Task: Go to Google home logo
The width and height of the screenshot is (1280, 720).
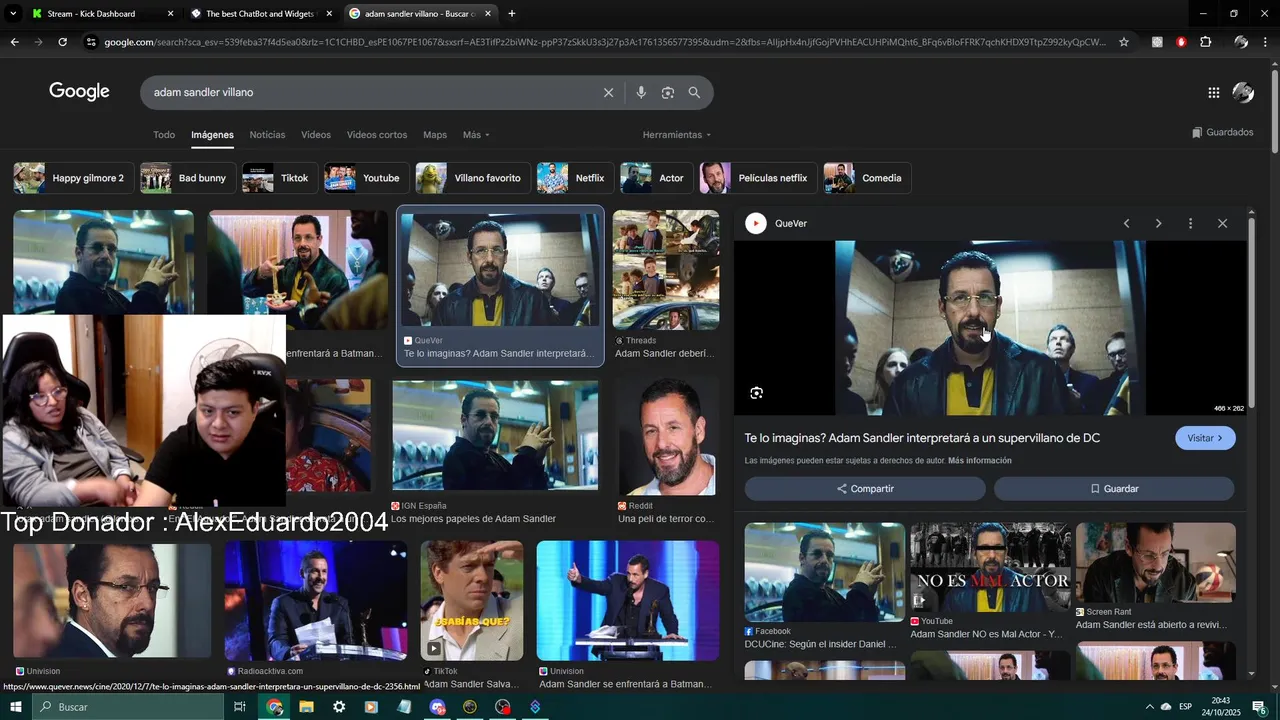Action: [79, 92]
